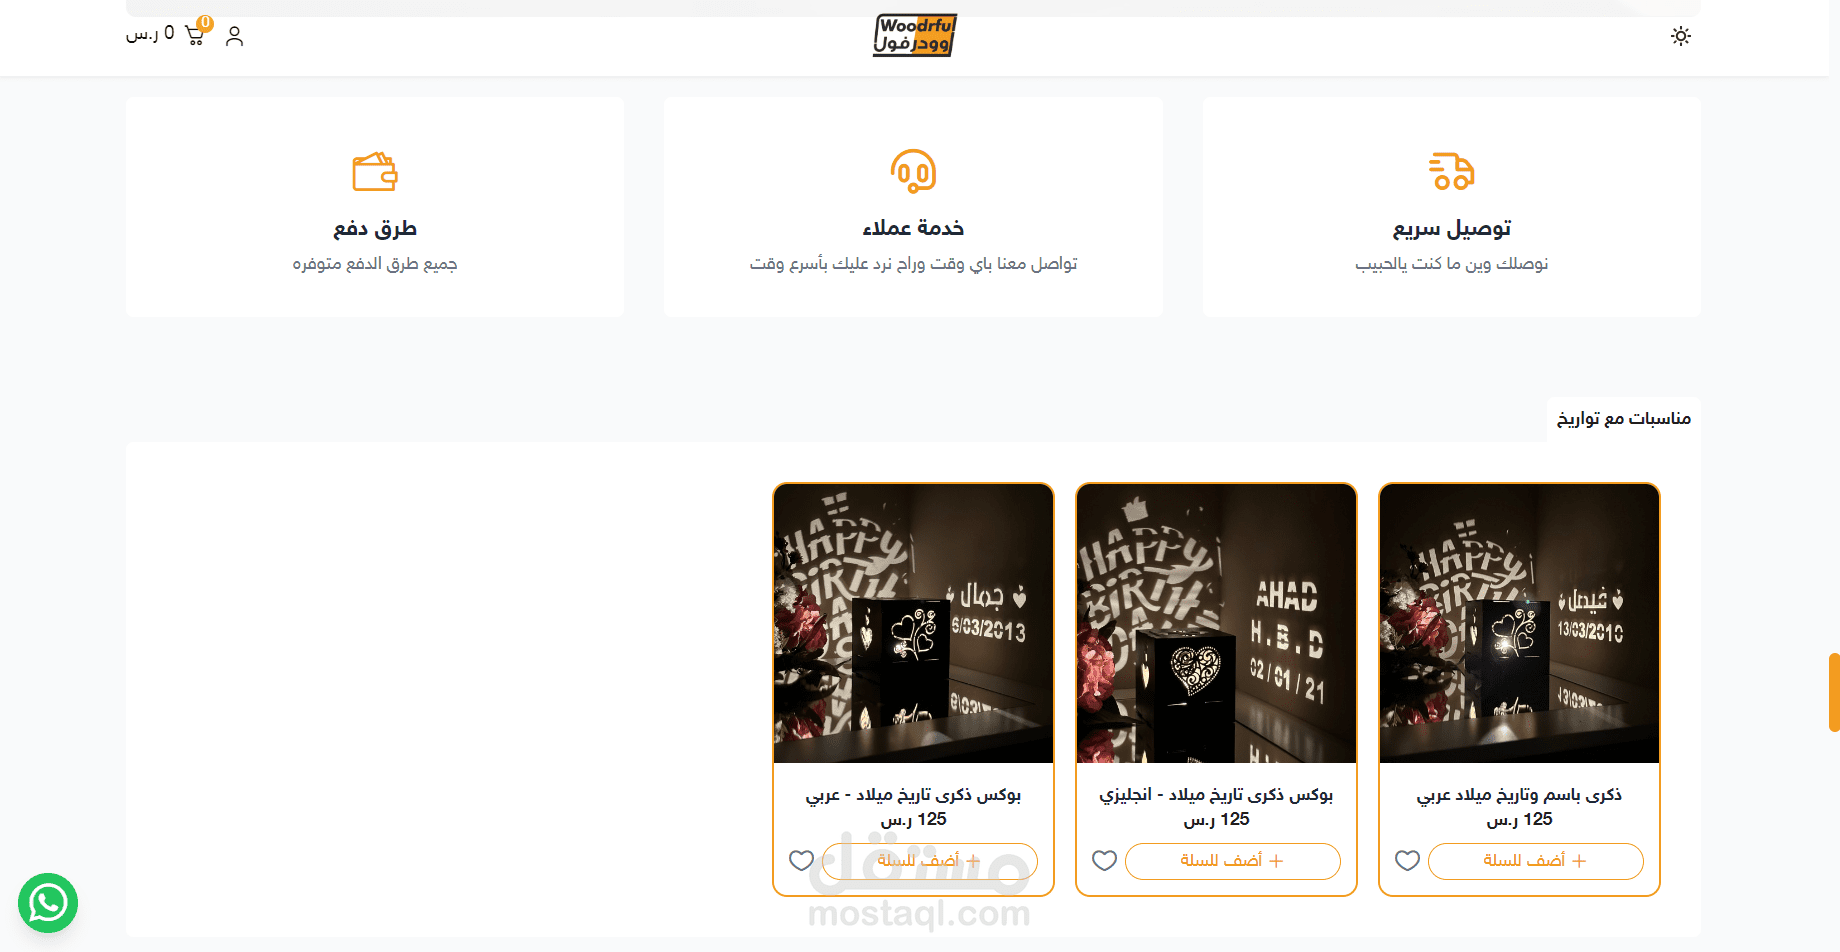Open the shopping cart icon
The image size is (1840, 952).
195,35
